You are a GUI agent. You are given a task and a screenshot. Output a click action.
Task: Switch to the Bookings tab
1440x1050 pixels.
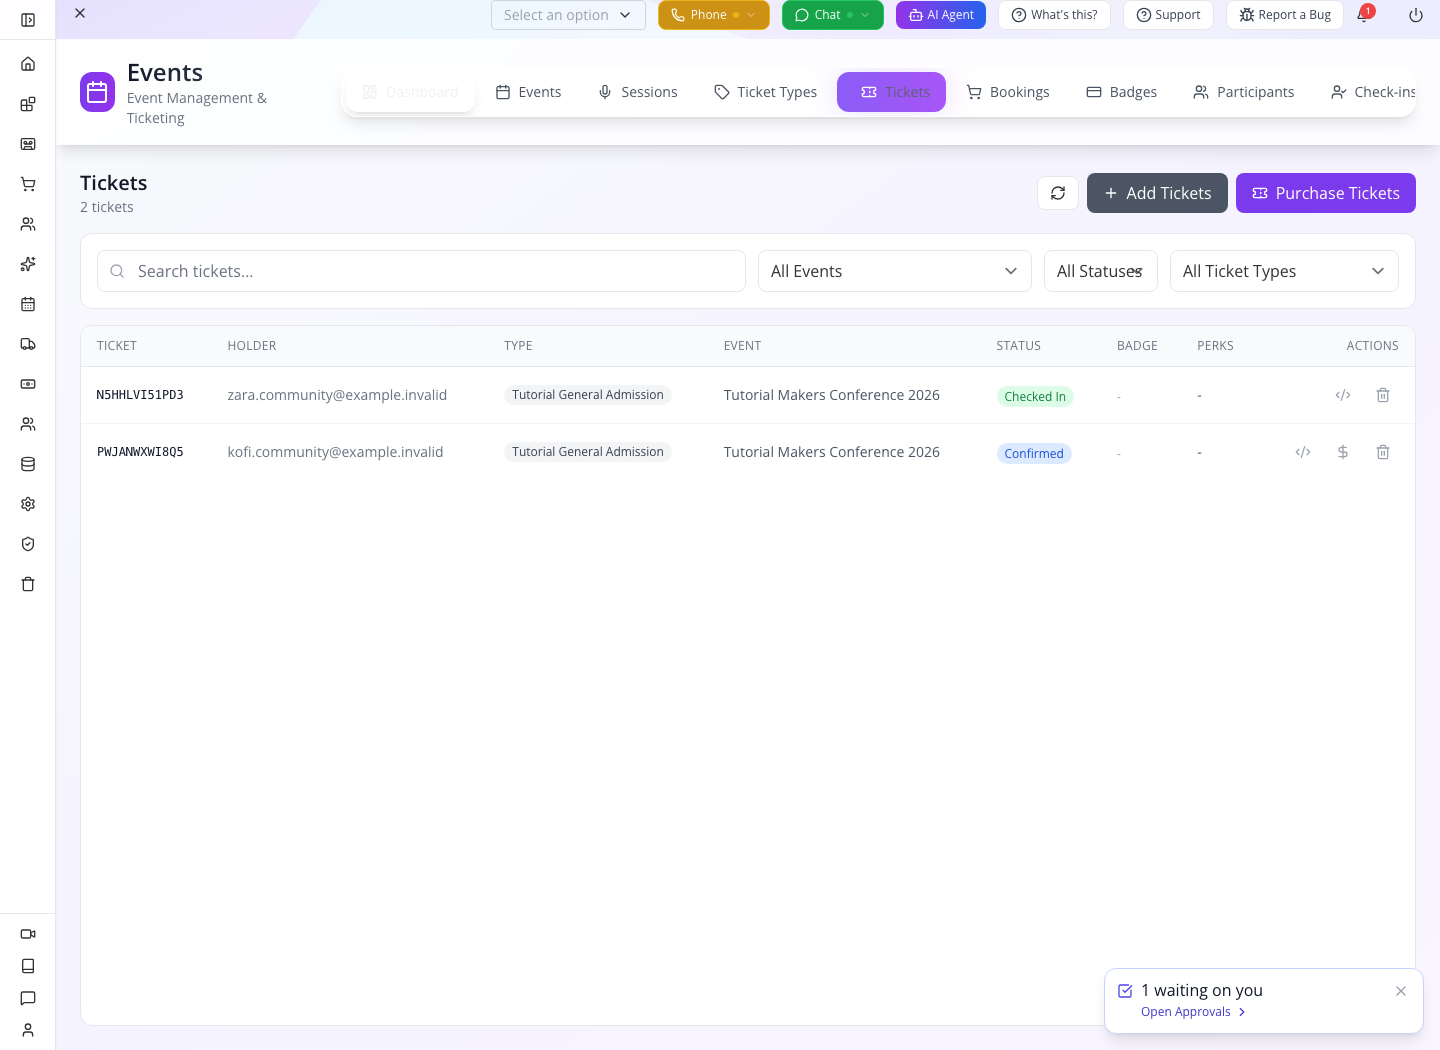[1008, 92]
